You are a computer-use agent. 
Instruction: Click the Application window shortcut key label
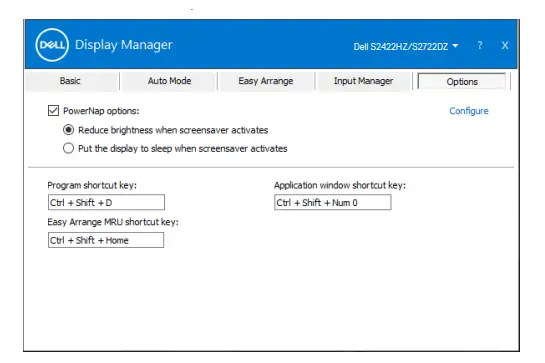click(340, 185)
